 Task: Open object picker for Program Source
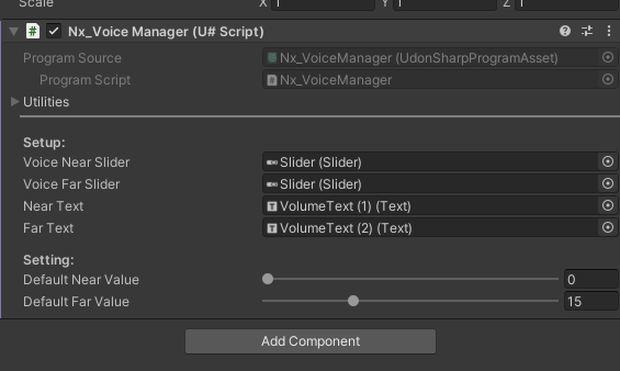[608, 58]
